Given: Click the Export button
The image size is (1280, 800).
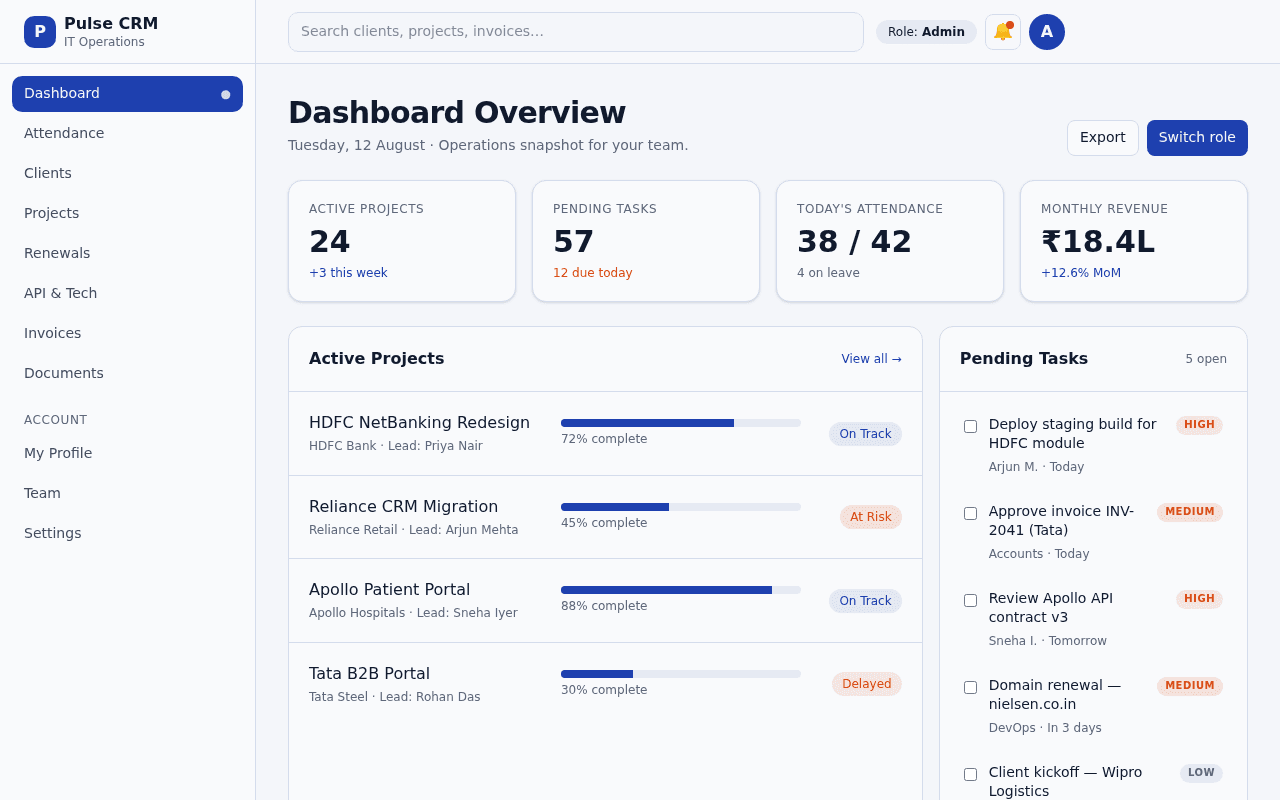Looking at the screenshot, I should point(1103,138).
